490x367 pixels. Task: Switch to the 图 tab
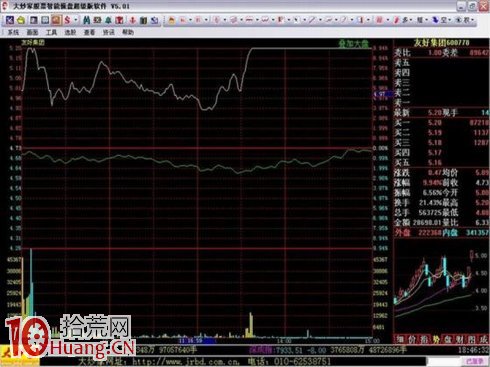(x=472, y=339)
